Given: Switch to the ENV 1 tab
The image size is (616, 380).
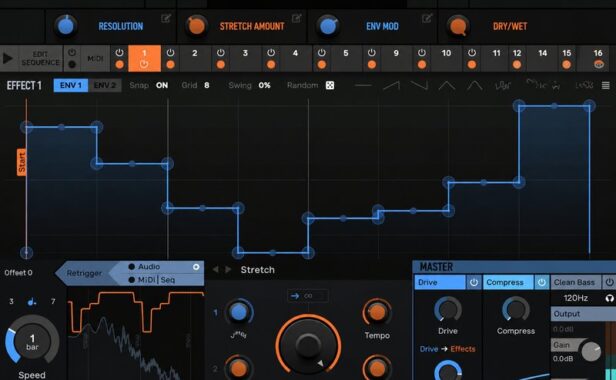Looking at the screenshot, I should [x=71, y=85].
